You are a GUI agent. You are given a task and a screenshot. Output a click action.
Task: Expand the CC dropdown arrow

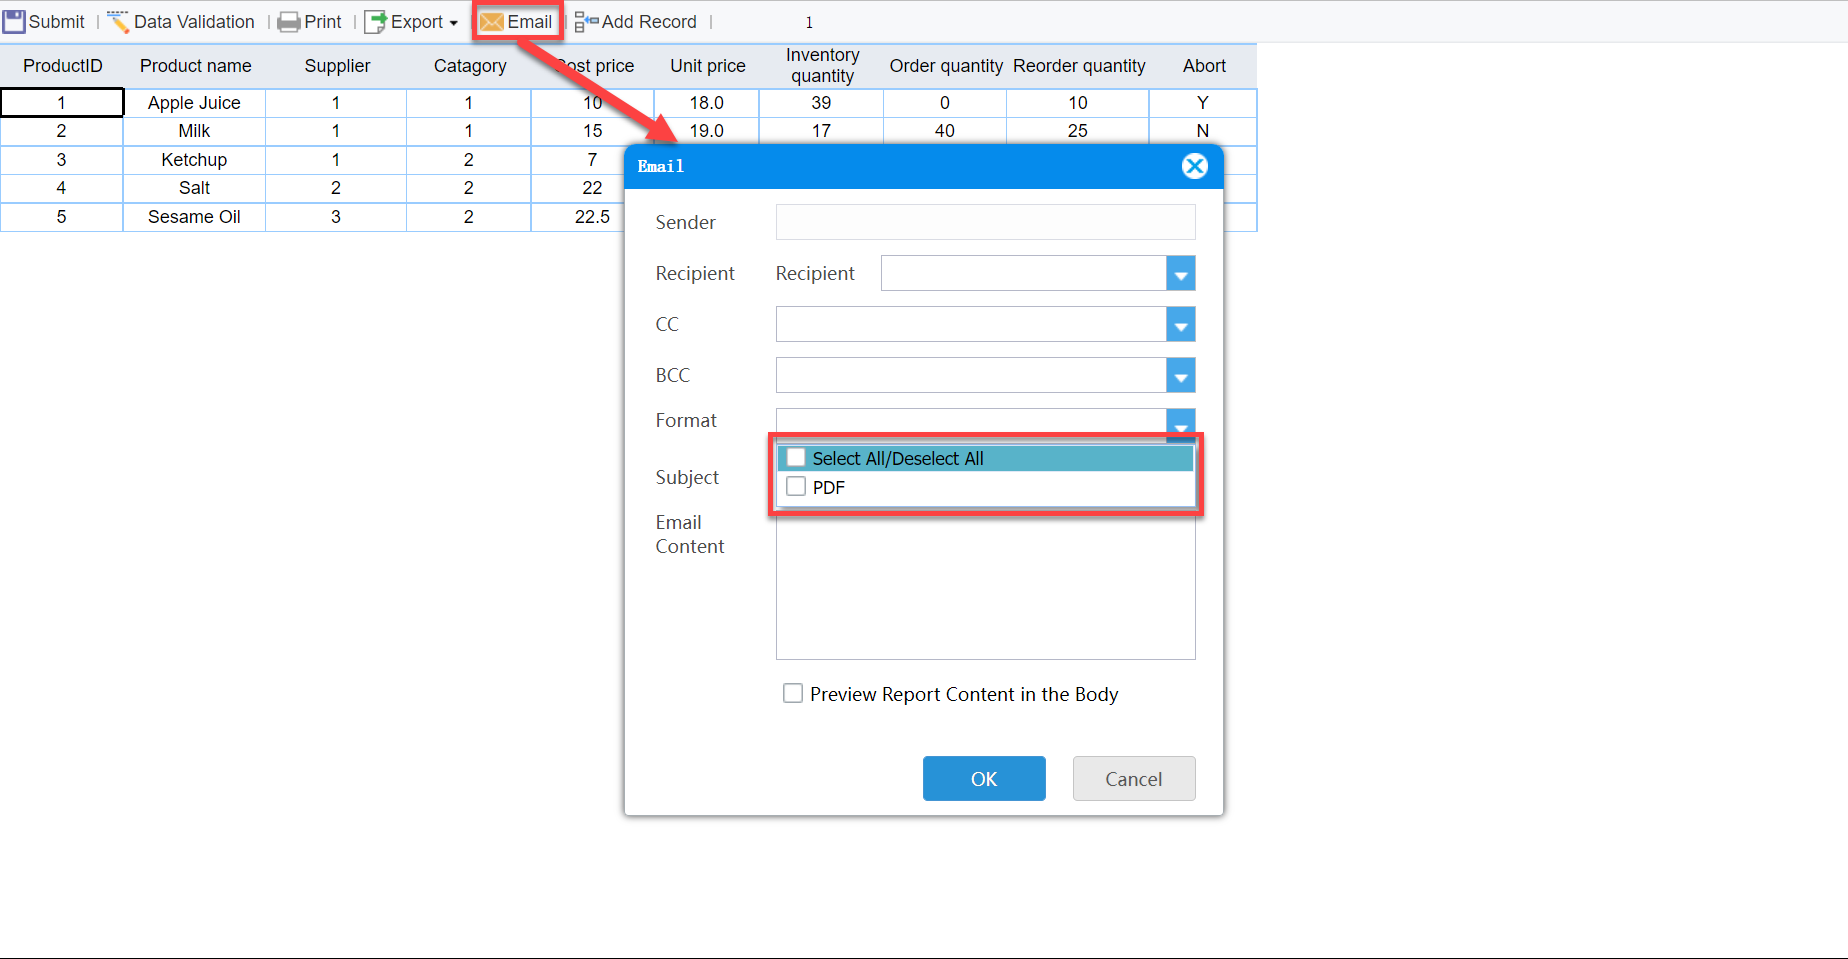click(1181, 324)
